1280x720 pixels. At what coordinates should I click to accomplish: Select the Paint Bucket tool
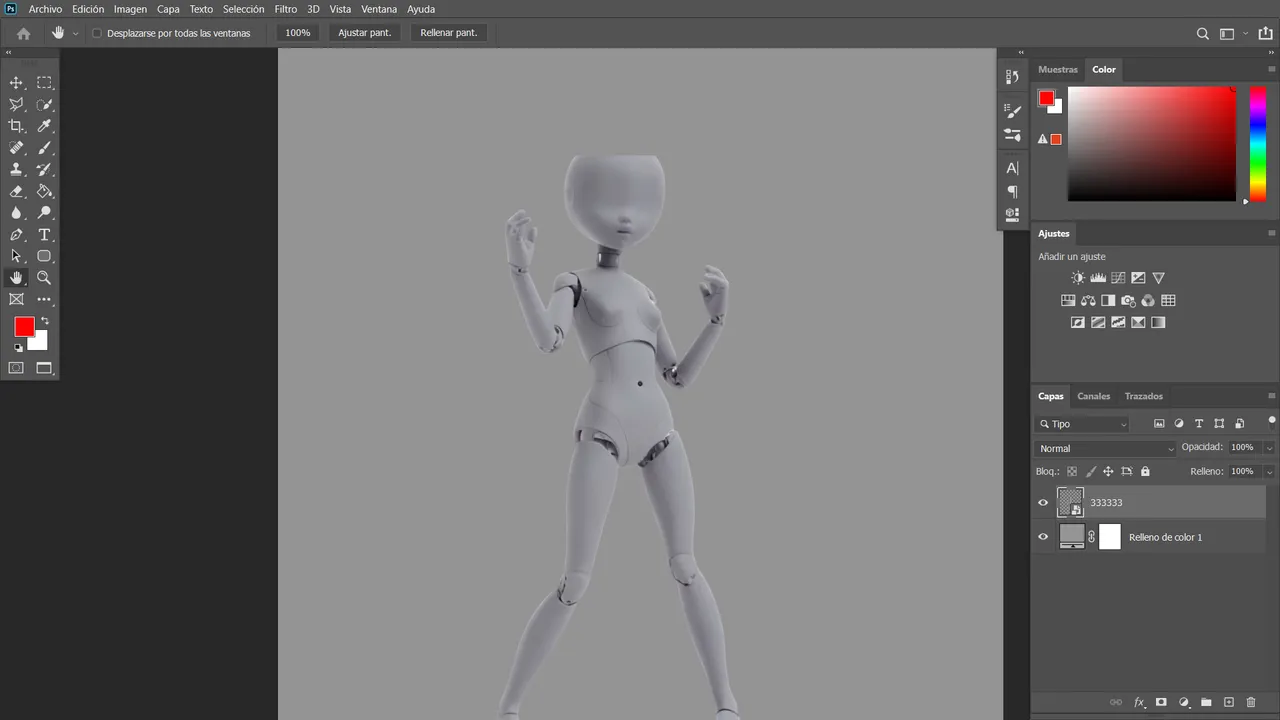point(44,191)
